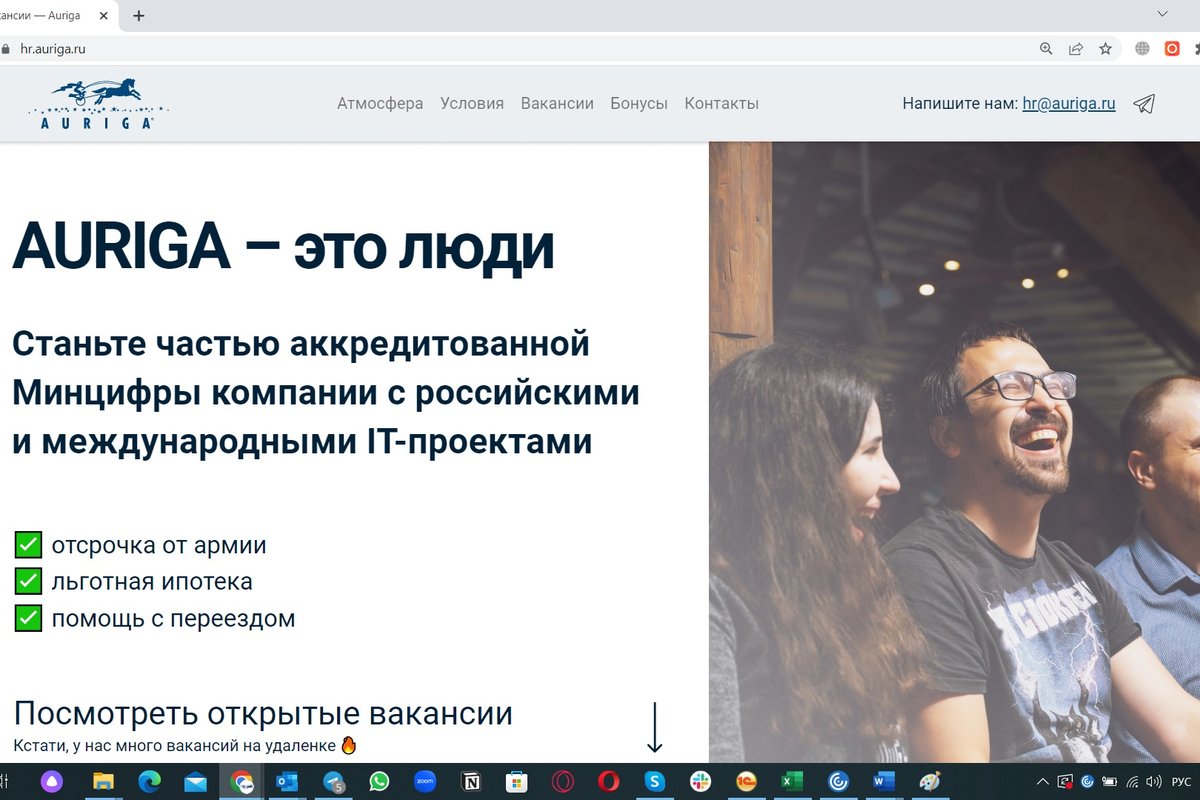Select Бонусы in the navigation bar
This screenshot has height=800, width=1200.
pos(639,104)
